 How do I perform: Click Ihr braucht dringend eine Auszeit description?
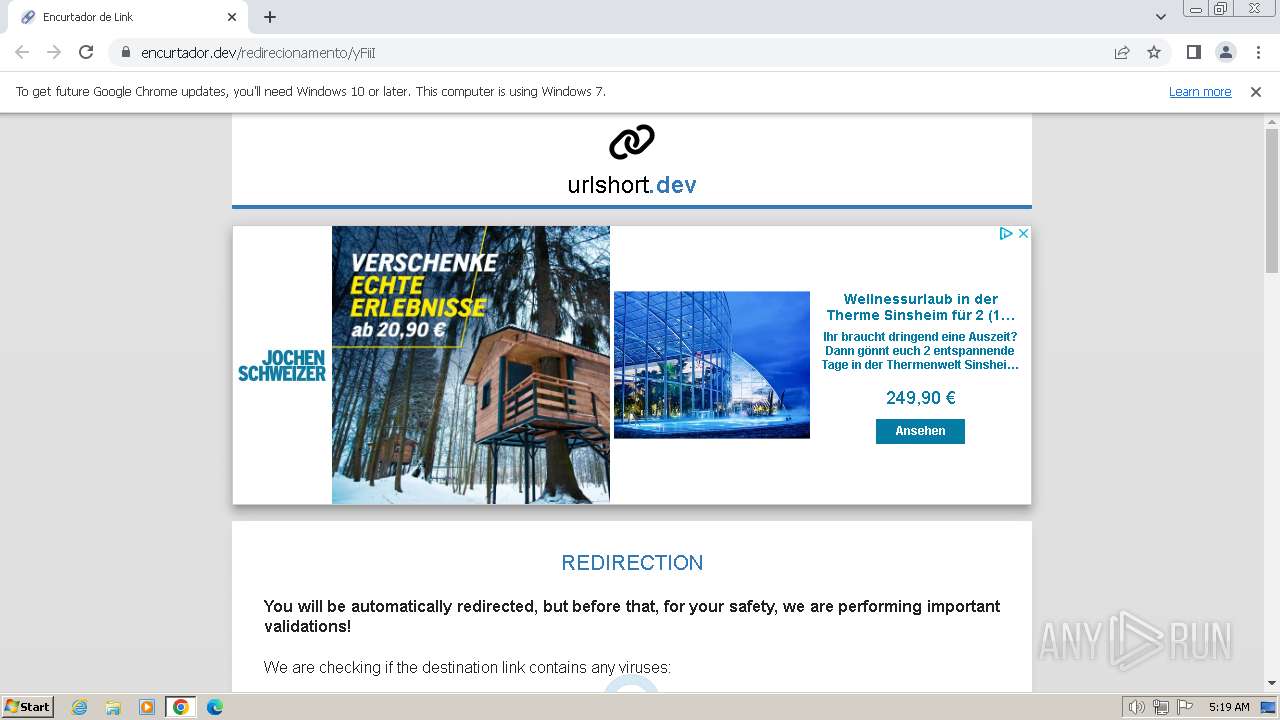(921, 351)
